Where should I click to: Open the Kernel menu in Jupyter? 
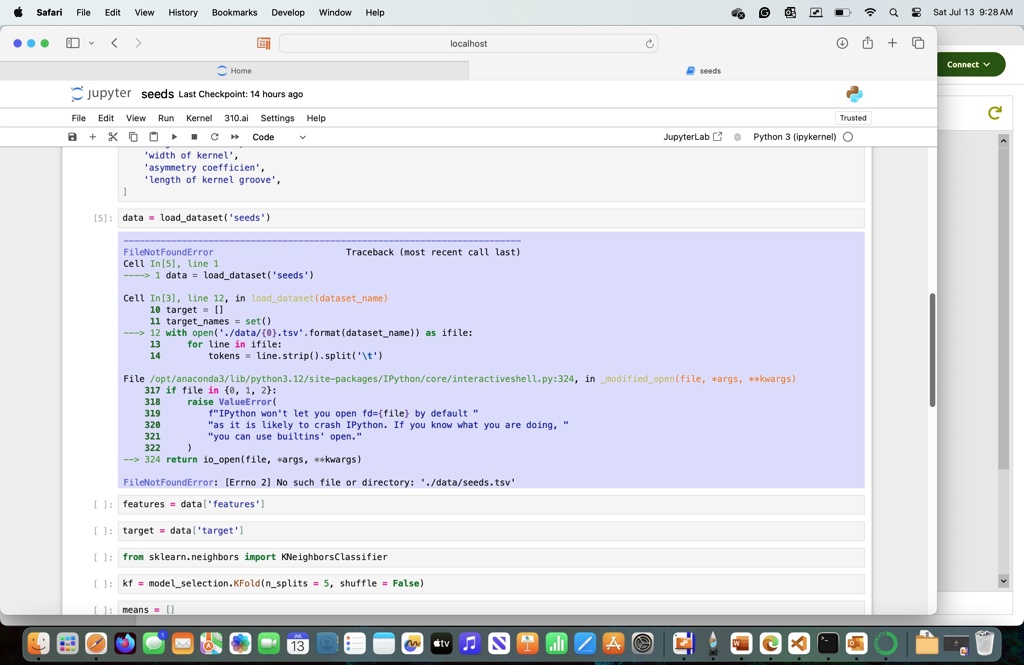point(198,118)
